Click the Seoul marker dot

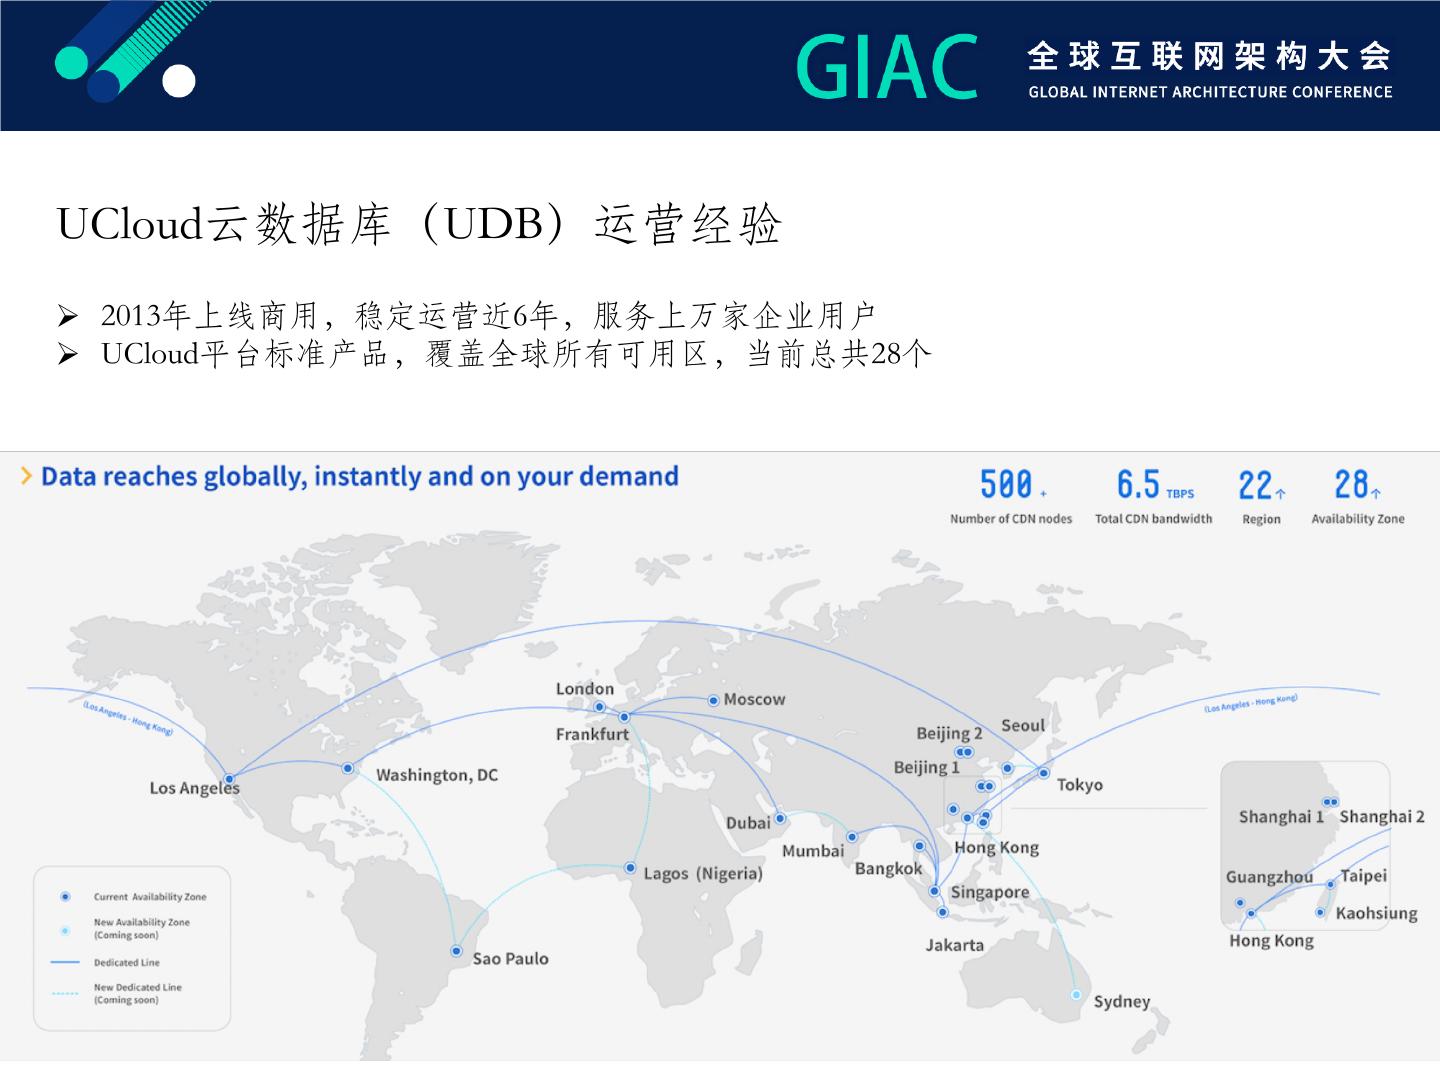click(1007, 768)
